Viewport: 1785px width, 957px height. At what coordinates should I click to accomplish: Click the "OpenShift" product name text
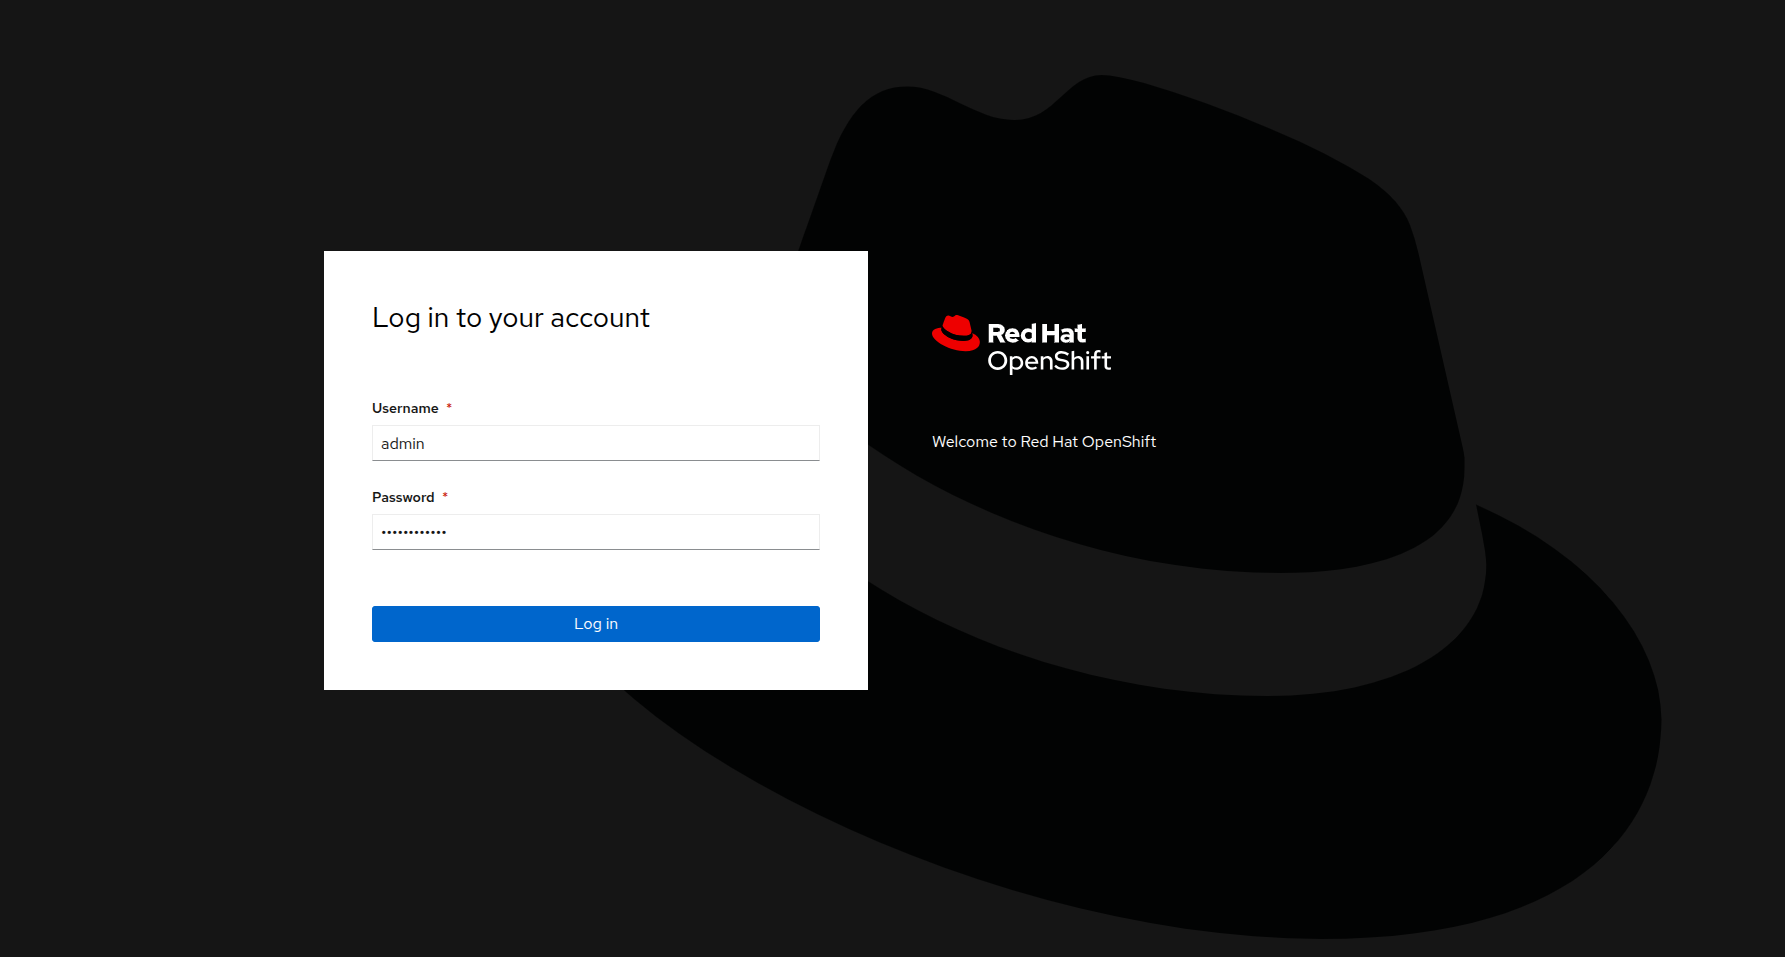pyautogui.click(x=1049, y=361)
